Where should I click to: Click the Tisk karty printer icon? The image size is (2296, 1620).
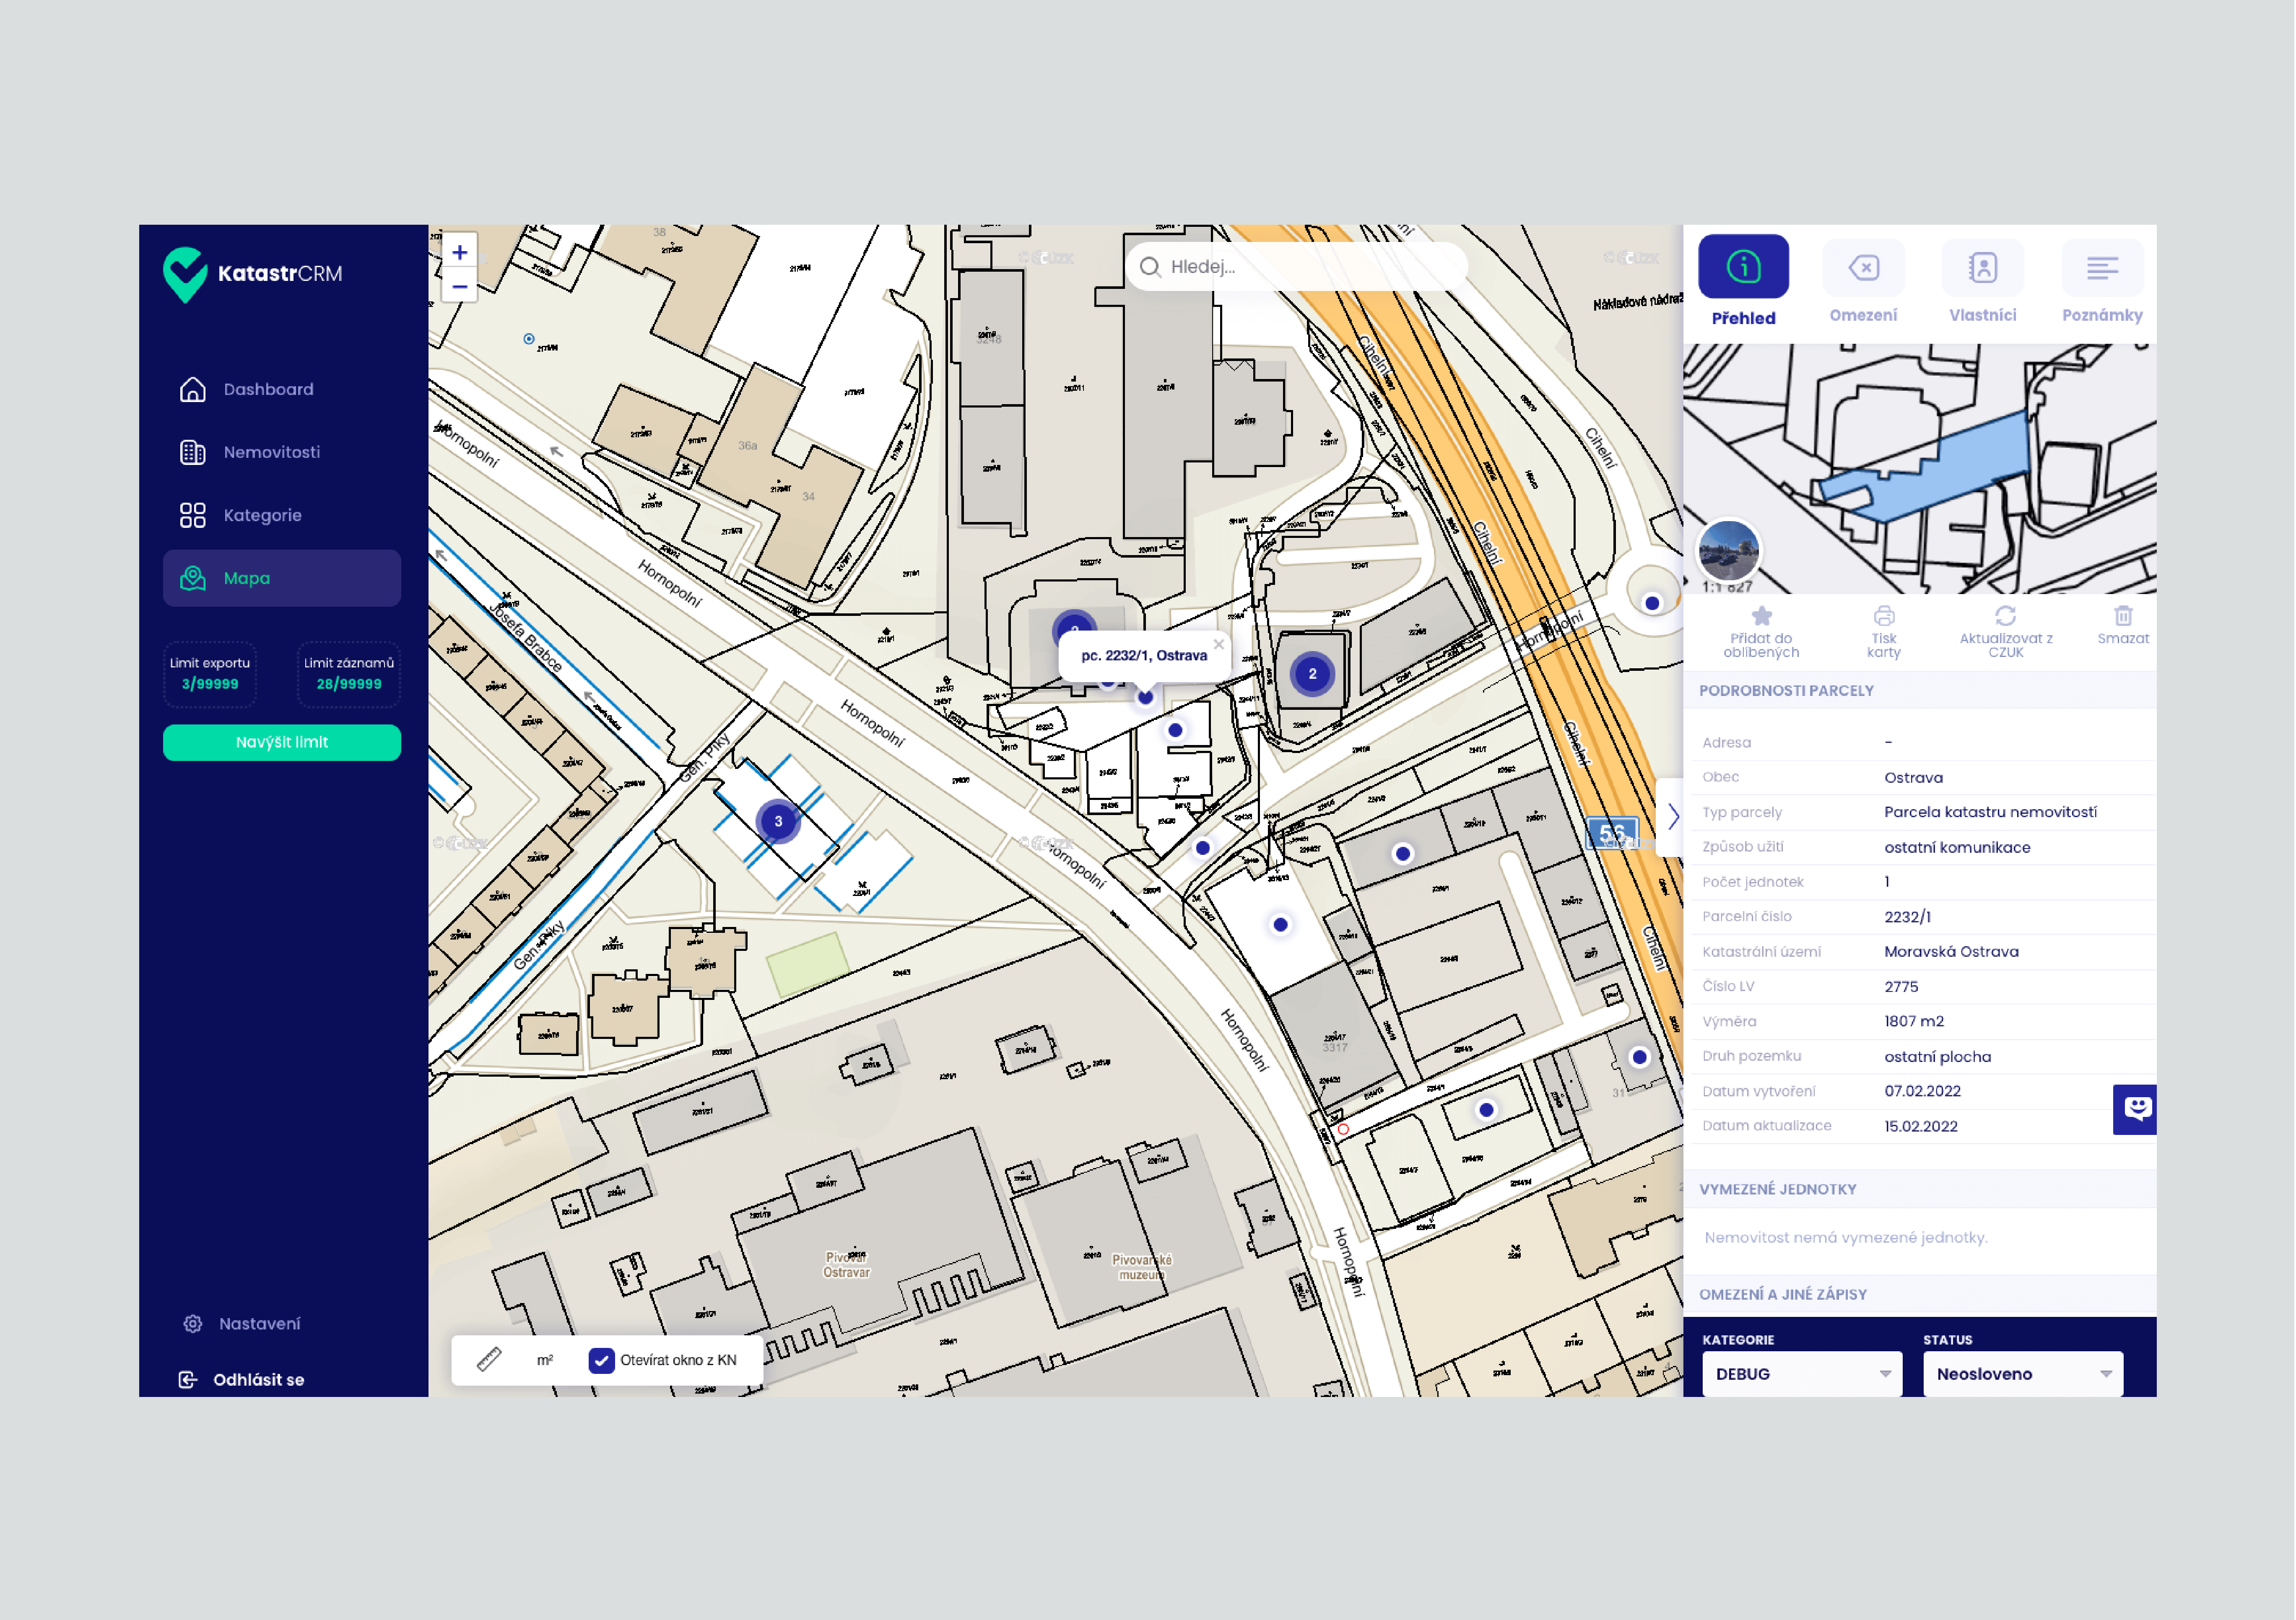coord(1883,615)
